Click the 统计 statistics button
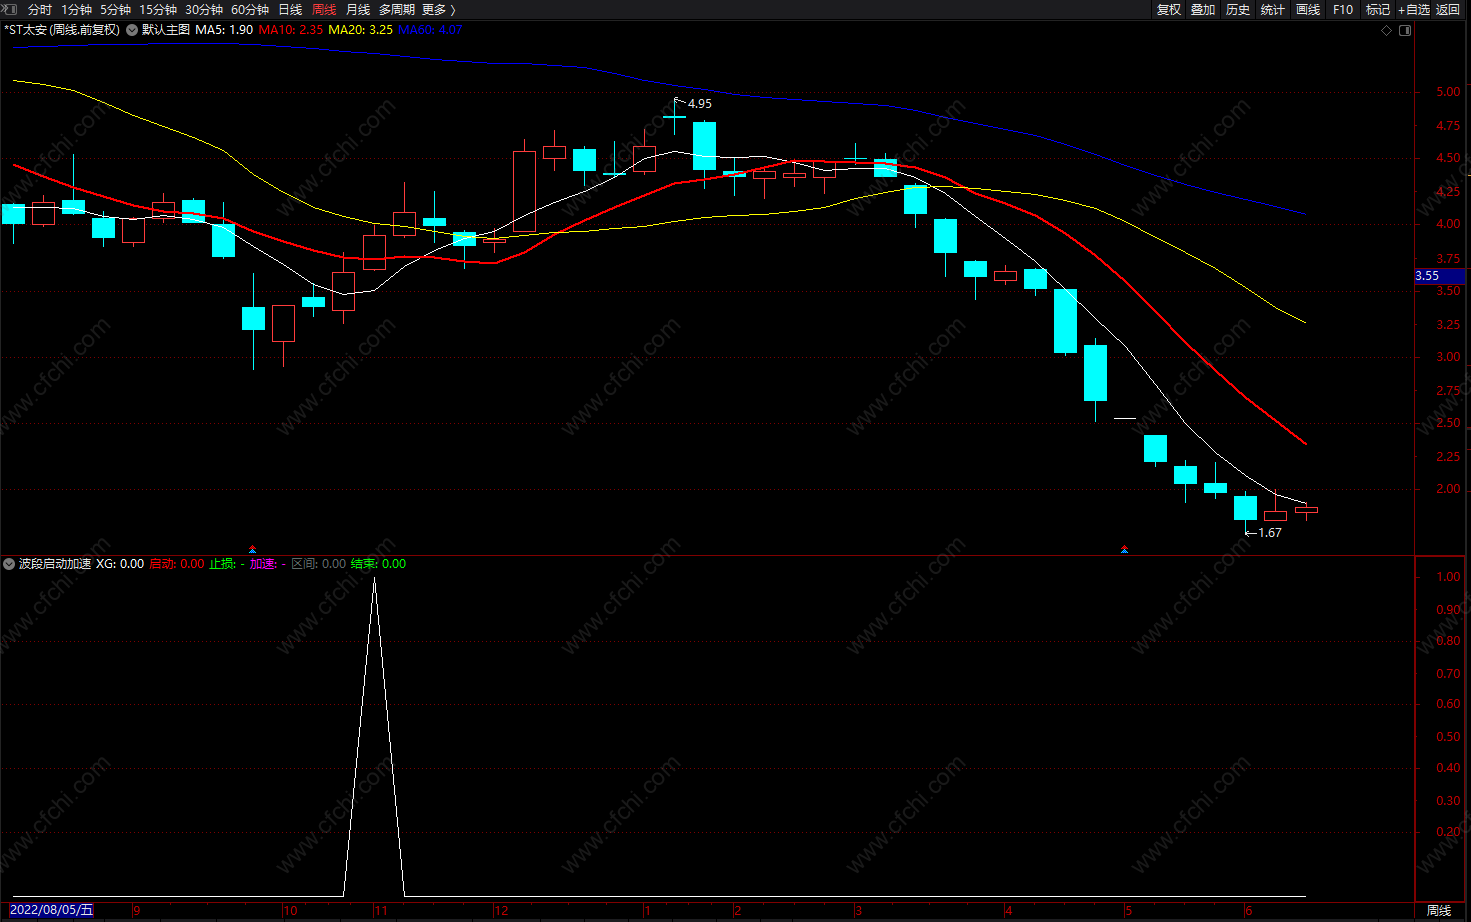 1273,9
